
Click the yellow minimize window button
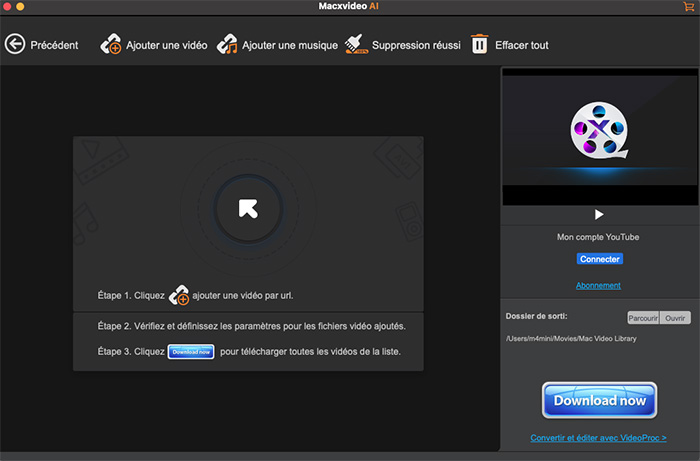click(x=20, y=6)
